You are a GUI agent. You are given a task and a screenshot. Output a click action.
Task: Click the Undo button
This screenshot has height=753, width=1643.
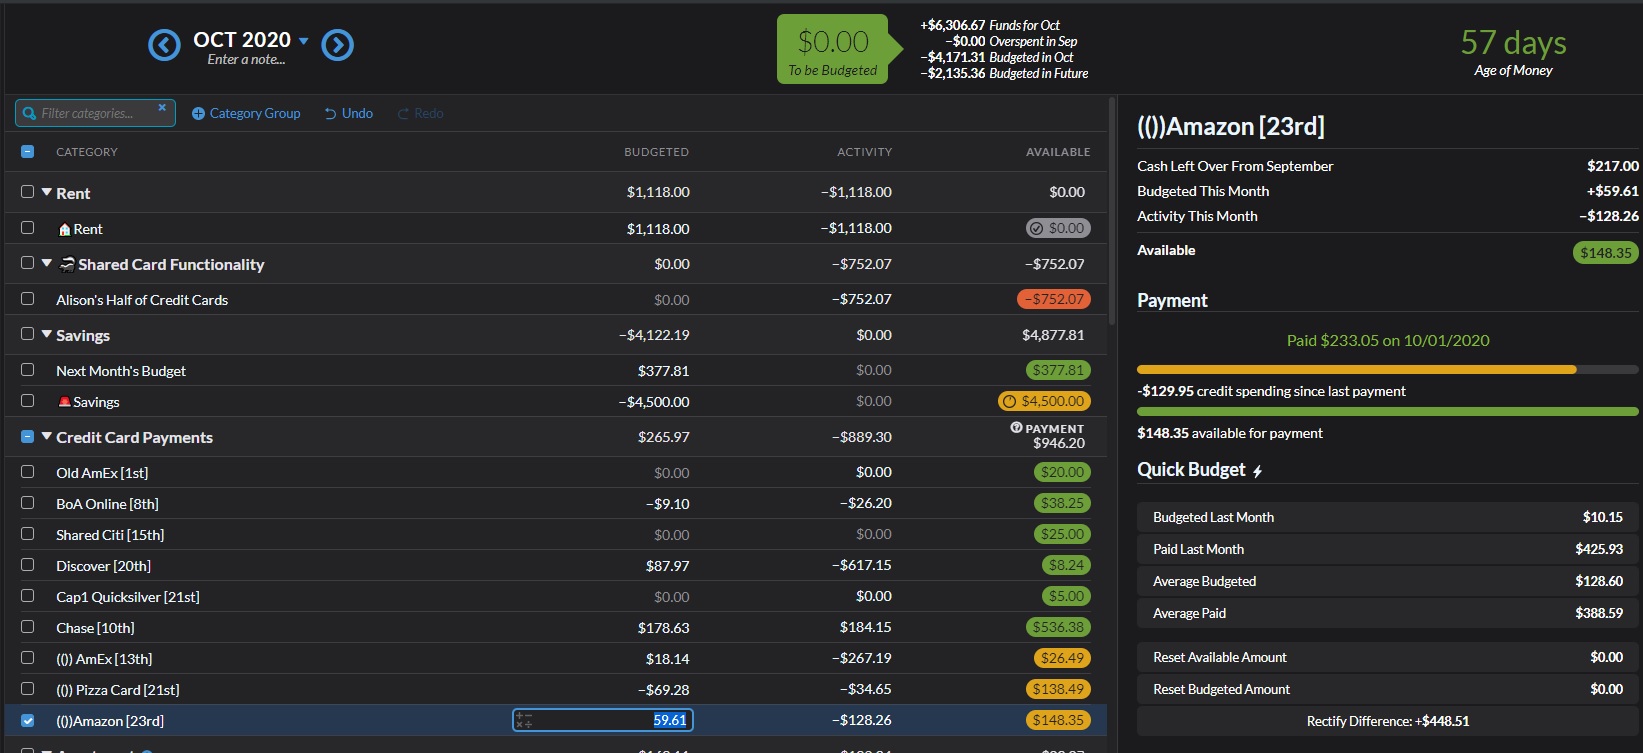(349, 114)
